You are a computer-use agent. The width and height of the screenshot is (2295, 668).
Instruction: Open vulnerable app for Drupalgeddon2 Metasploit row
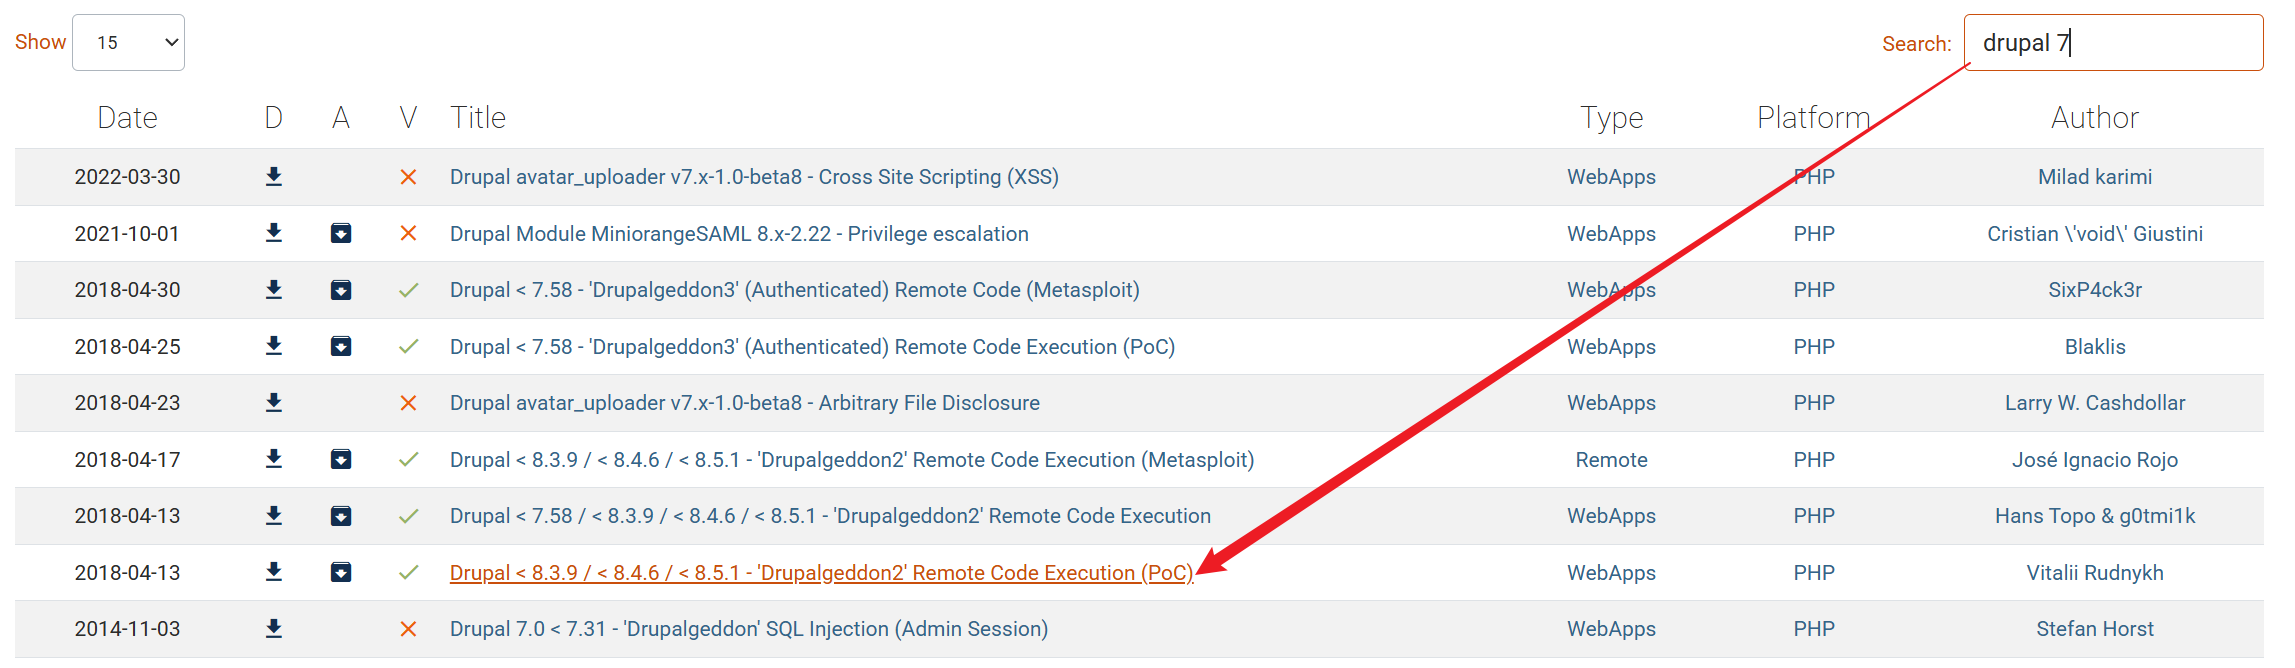[x=341, y=459]
